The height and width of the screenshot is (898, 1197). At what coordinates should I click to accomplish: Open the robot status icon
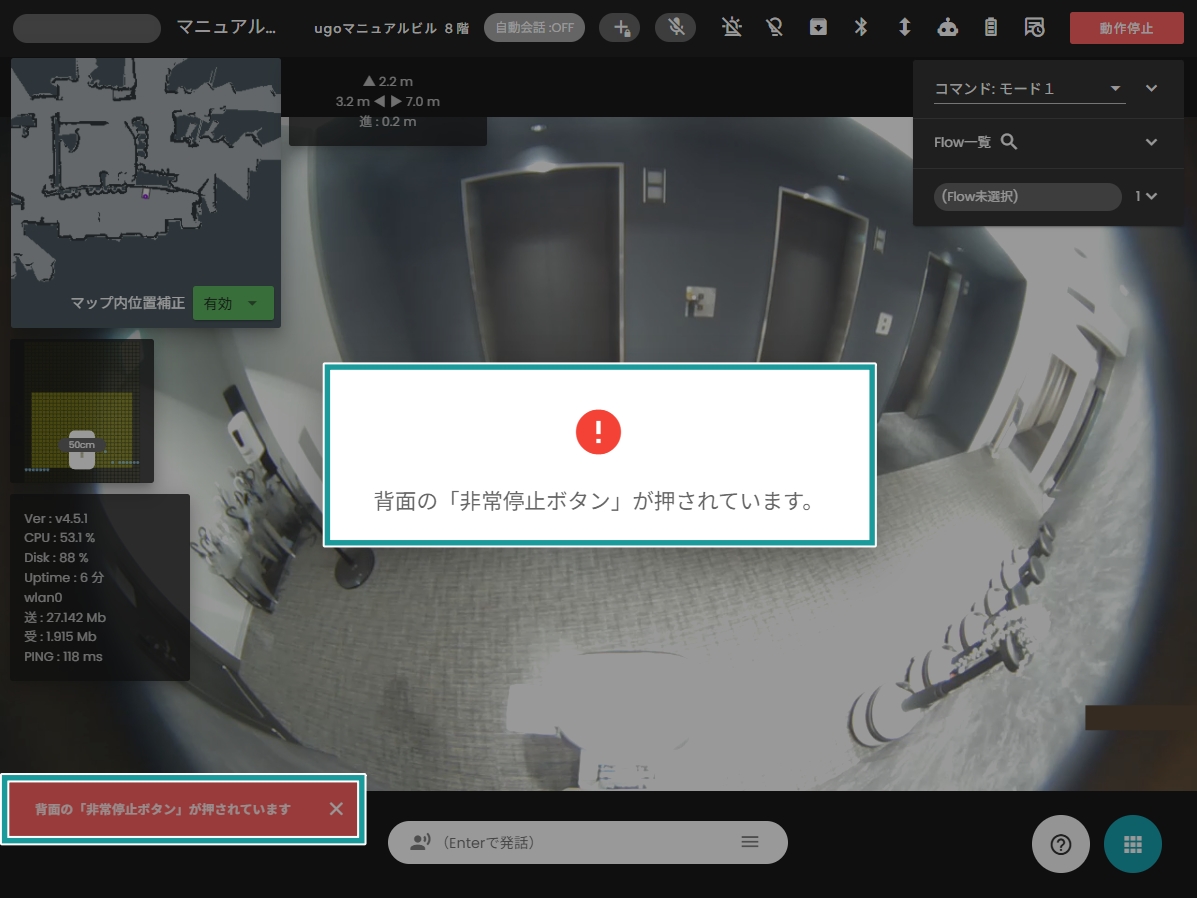(947, 27)
